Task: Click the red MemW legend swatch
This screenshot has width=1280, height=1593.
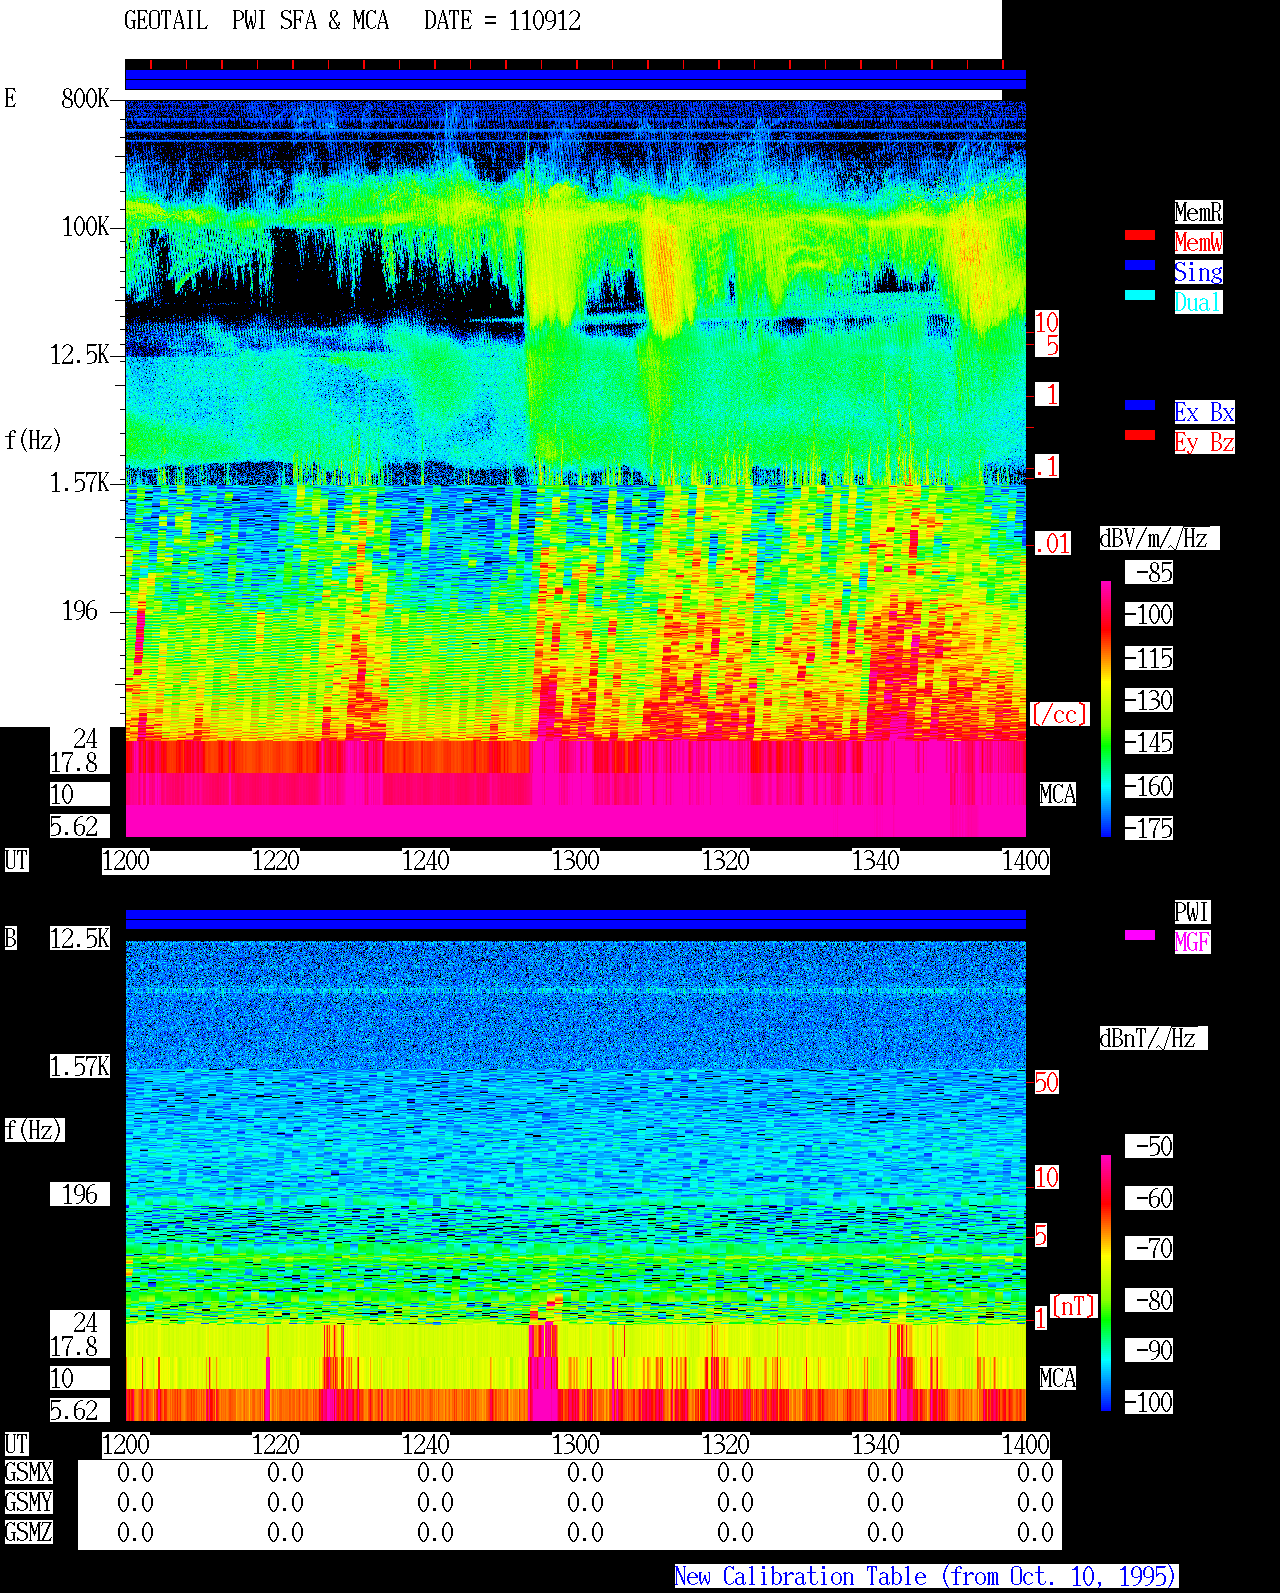Action: [1140, 235]
